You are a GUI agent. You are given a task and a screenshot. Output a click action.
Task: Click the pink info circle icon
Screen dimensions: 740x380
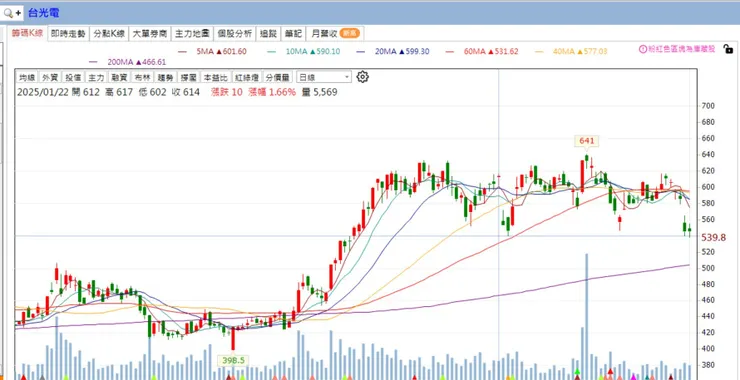[642, 49]
